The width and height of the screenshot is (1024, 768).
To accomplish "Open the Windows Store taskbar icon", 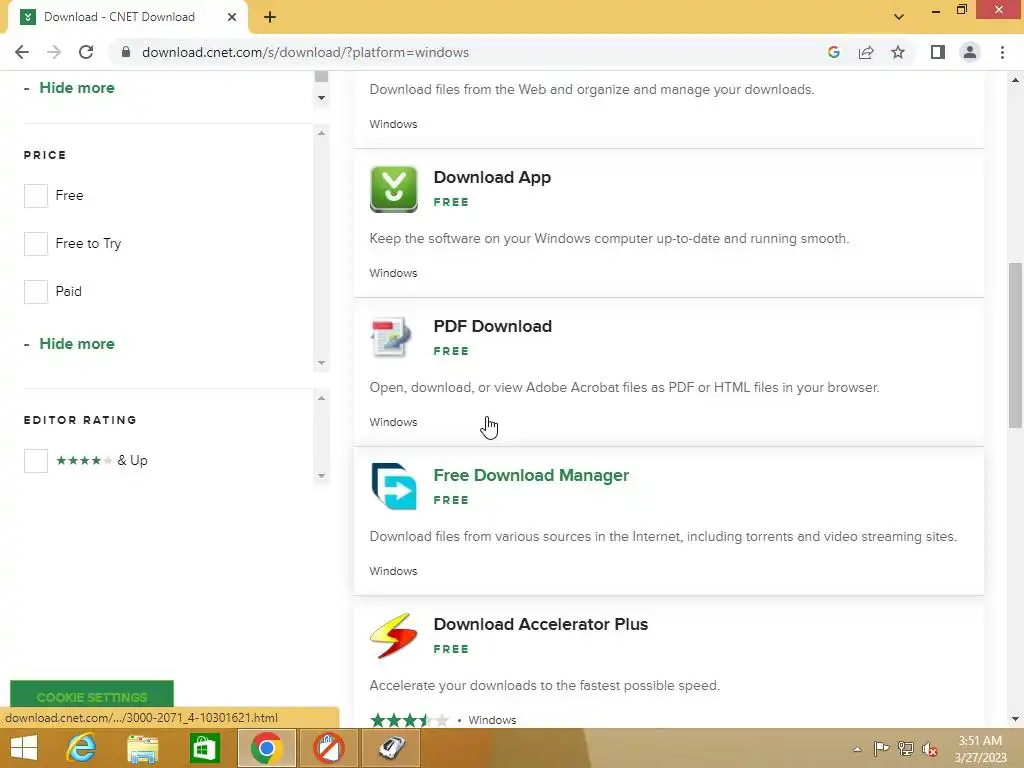I will click(x=204, y=748).
